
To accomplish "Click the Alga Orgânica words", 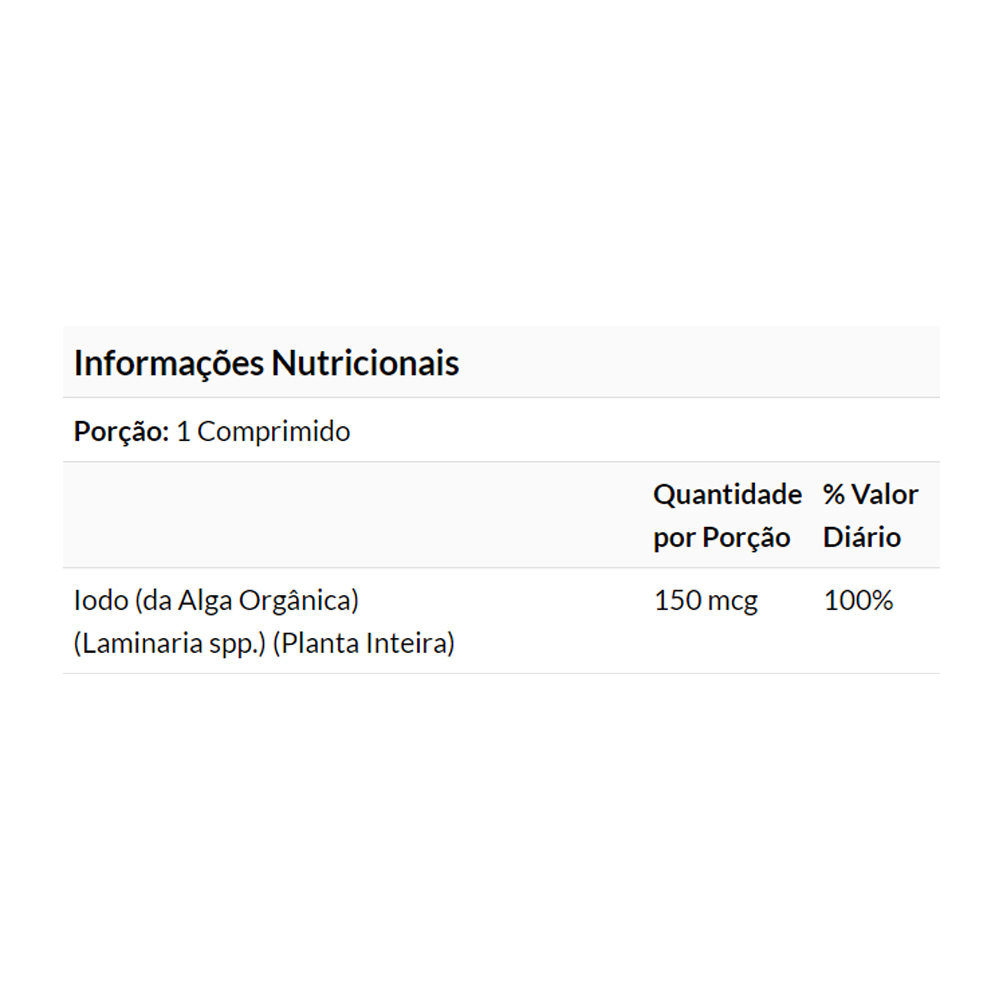I will 263,602.
